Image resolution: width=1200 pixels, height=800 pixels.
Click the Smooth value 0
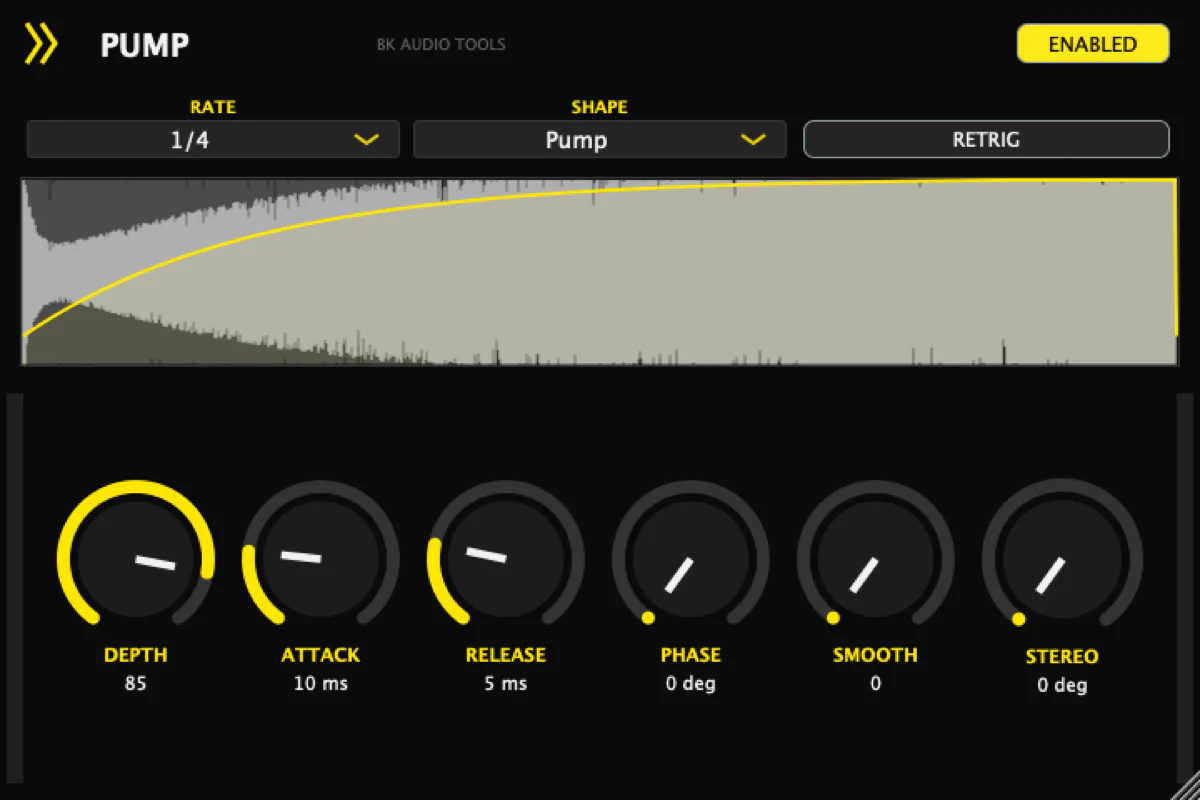pyautogui.click(x=876, y=684)
